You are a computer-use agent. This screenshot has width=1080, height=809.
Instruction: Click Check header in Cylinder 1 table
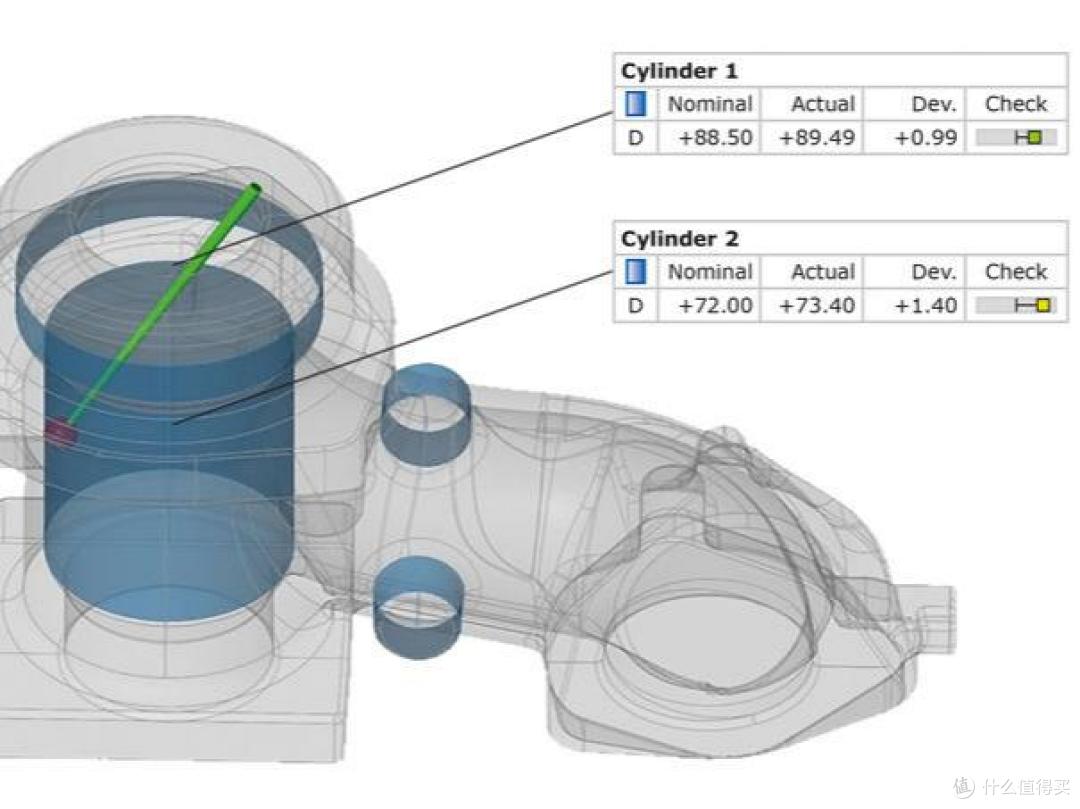click(x=1016, y=104)
